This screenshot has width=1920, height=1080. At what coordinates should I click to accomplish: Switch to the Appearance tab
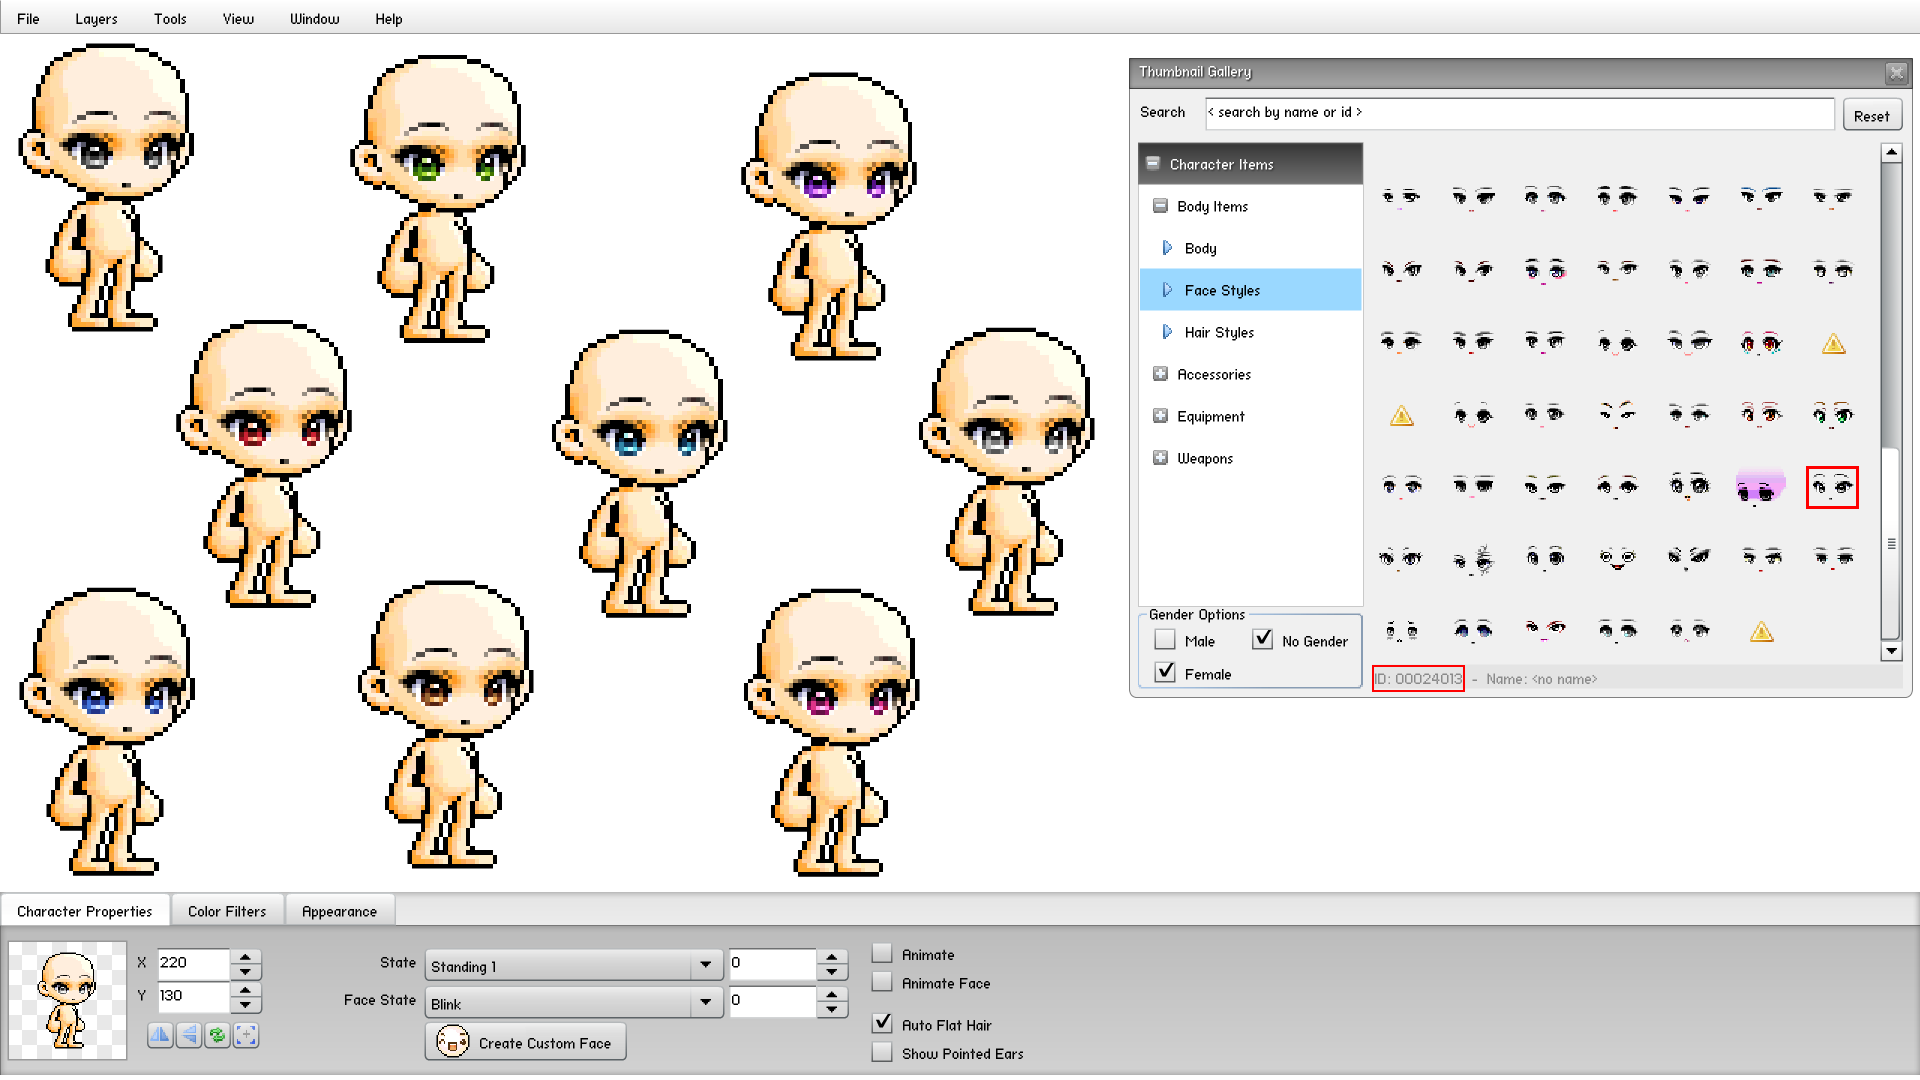pos(339,911)
